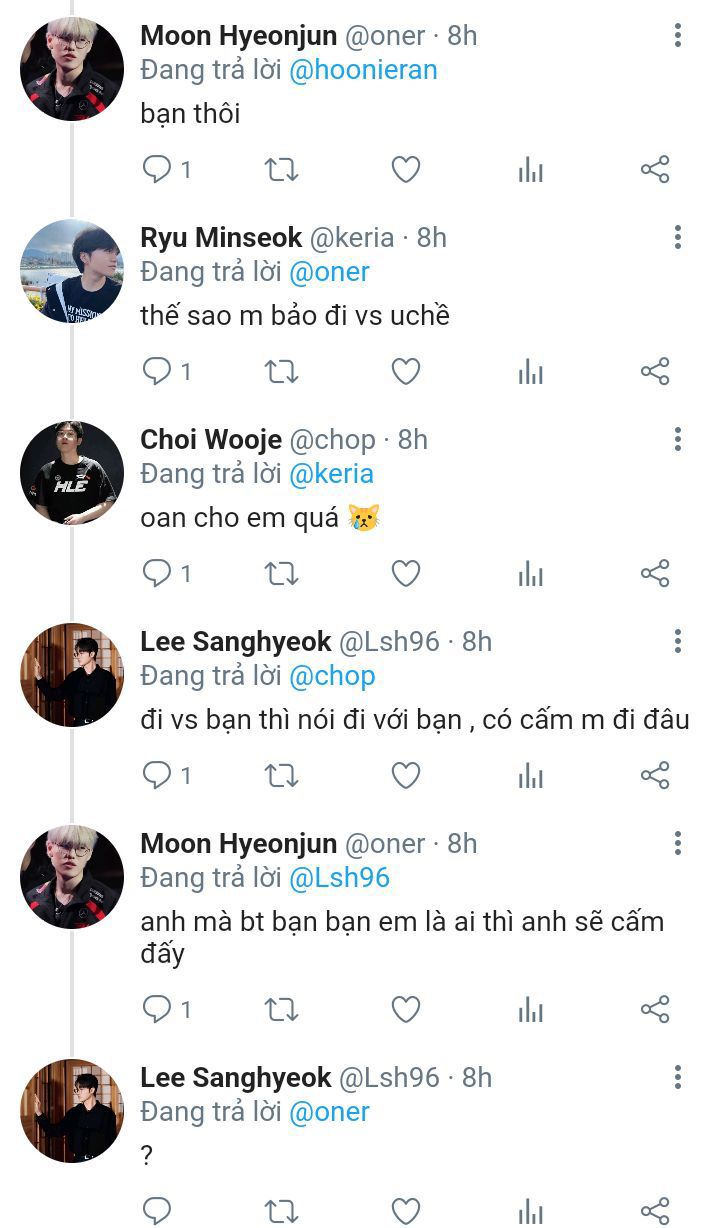This screenshot has width=720, height=1228.
Task: Retweet Lee Sanghyeok's "đi vs bạn" tweet
Action: (281, 776)
